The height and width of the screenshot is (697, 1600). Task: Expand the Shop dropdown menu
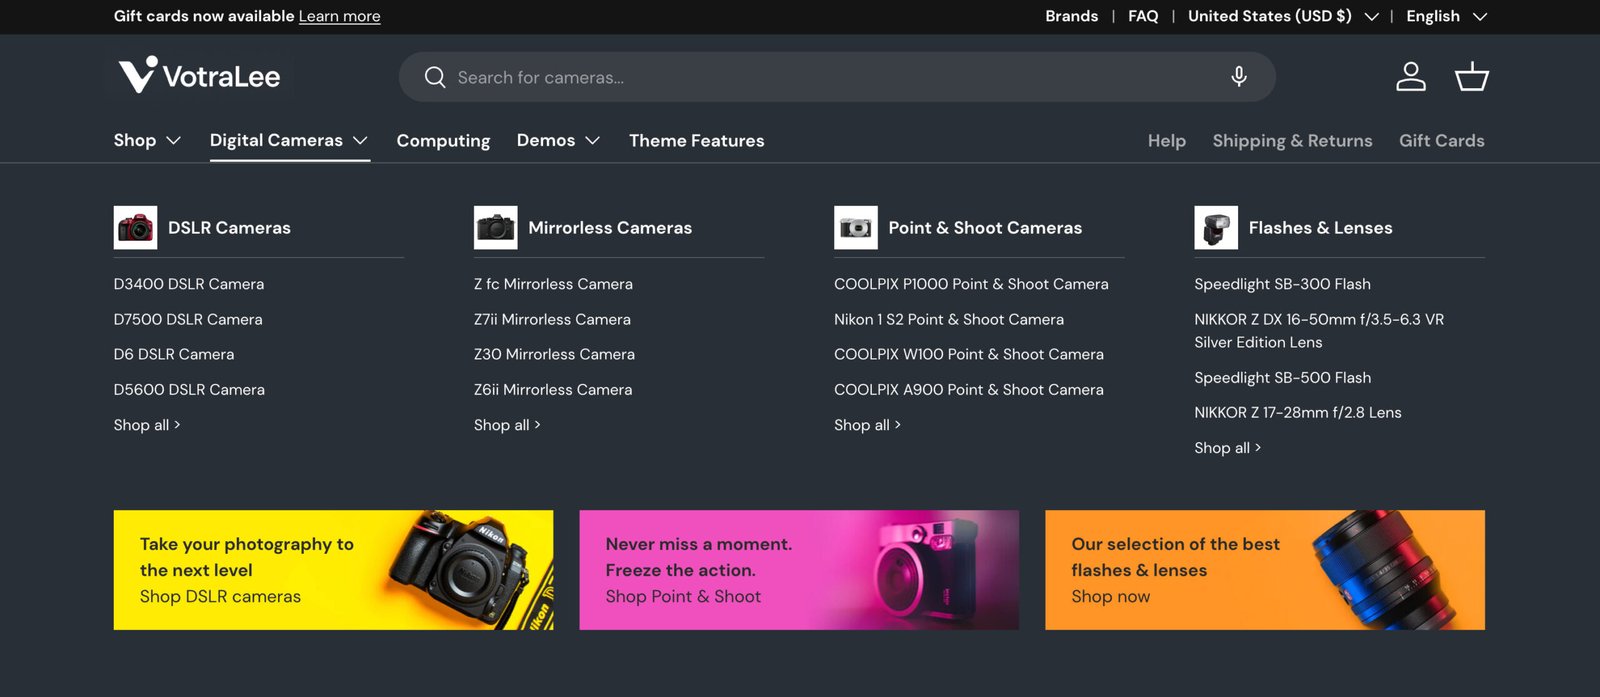pos(147,141)
